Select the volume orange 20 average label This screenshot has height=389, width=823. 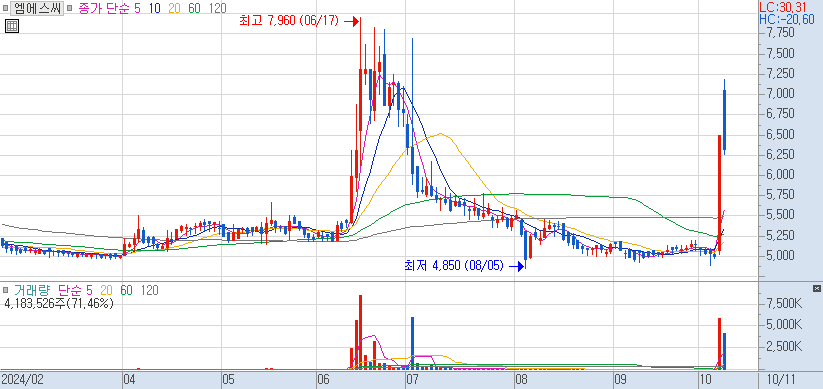(106, 290)
